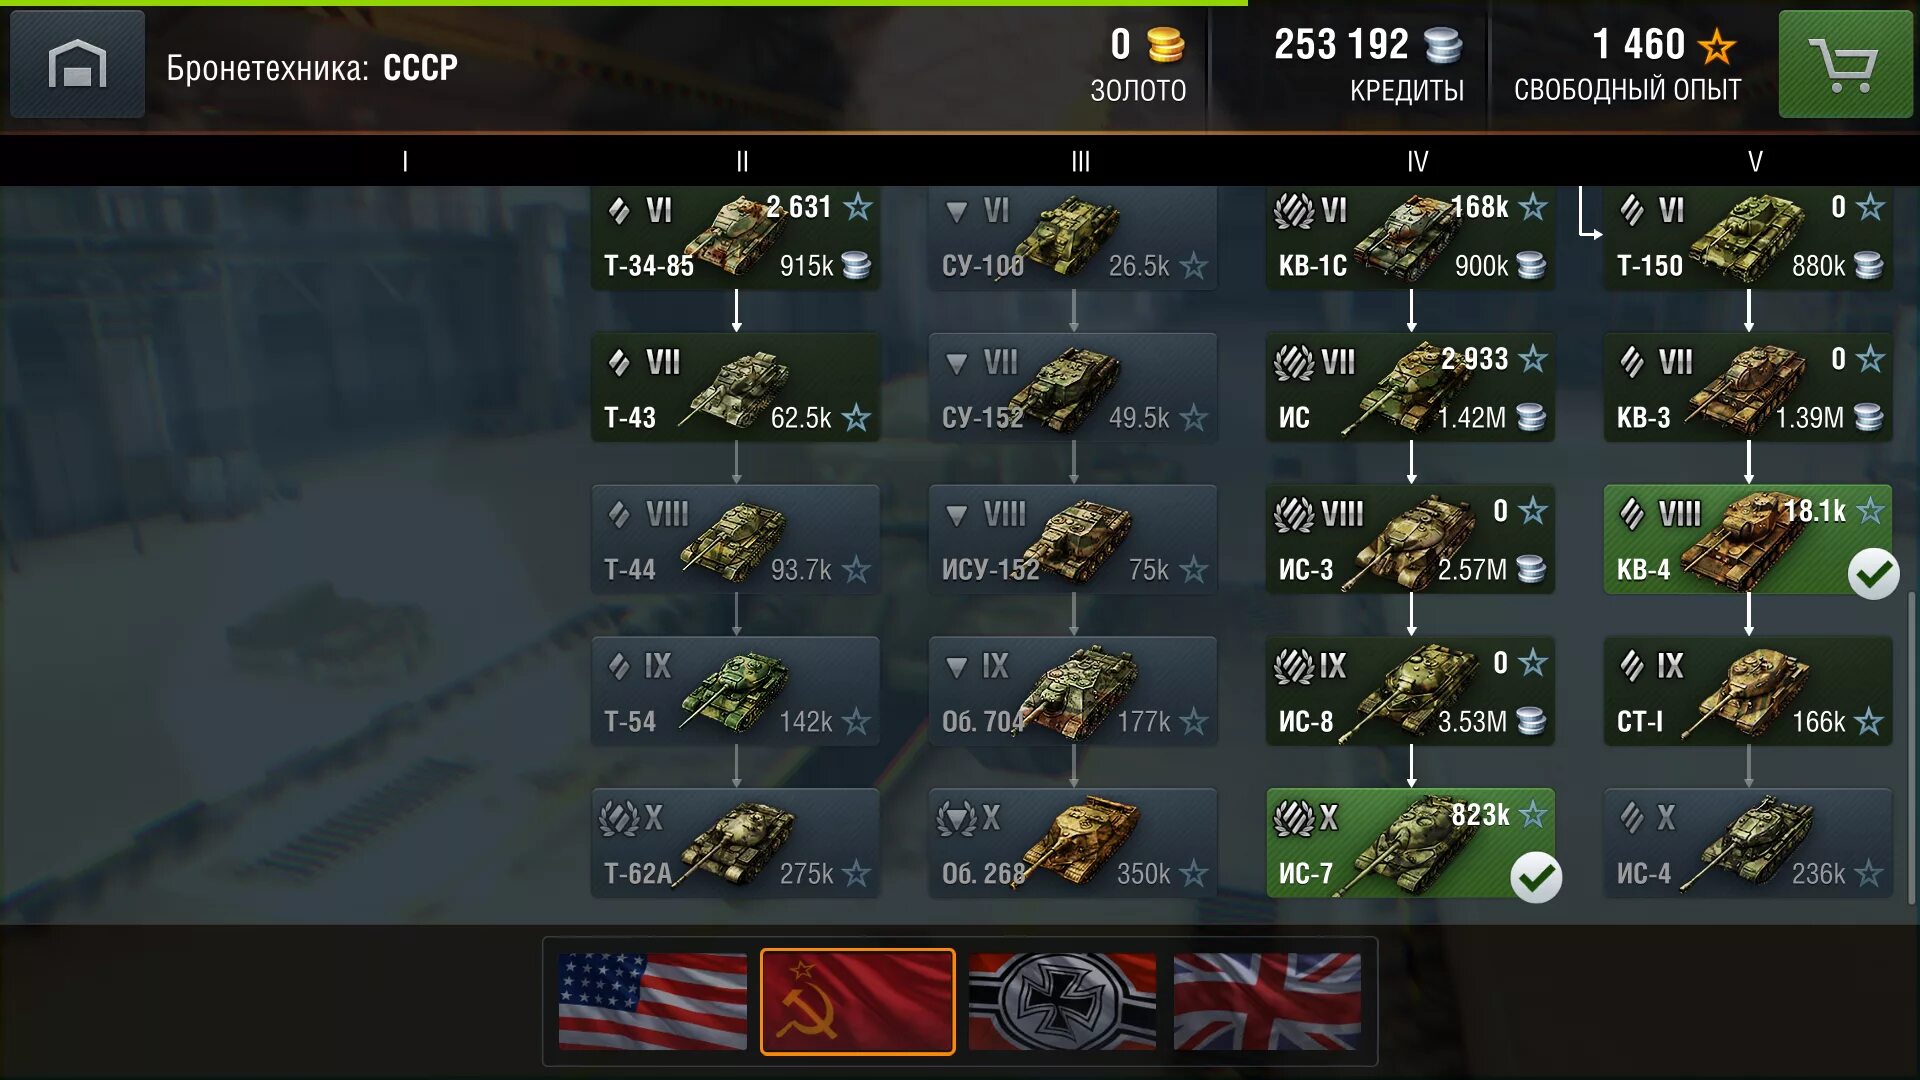Select the Т-62А tier X tank

736,844
